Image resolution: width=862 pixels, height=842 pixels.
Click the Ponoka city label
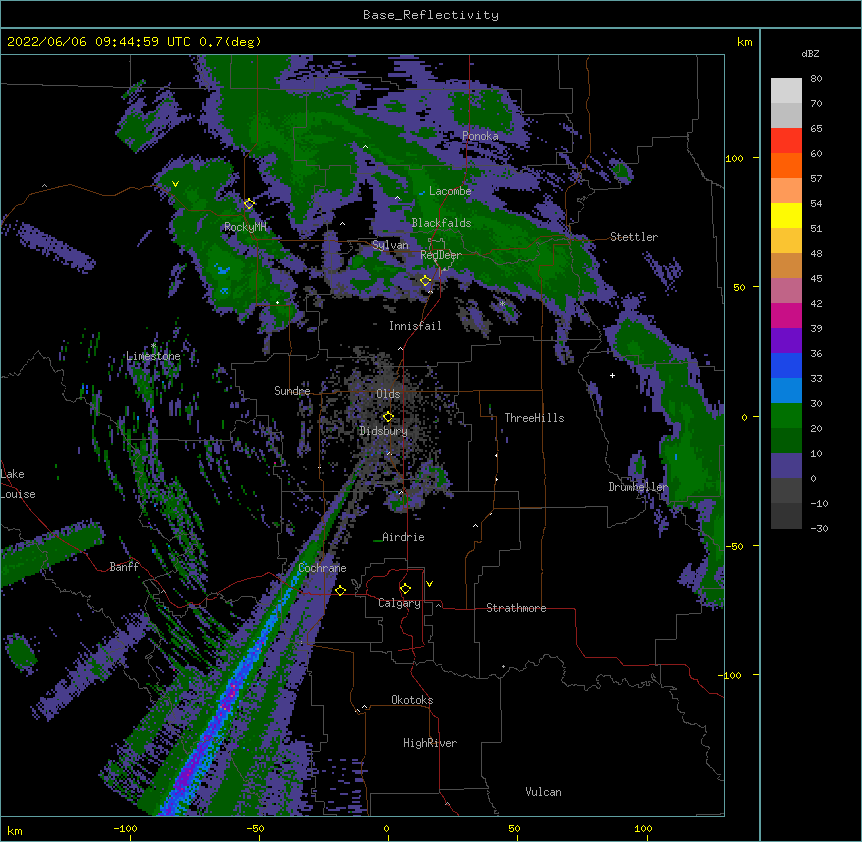(x=480, y=136)
